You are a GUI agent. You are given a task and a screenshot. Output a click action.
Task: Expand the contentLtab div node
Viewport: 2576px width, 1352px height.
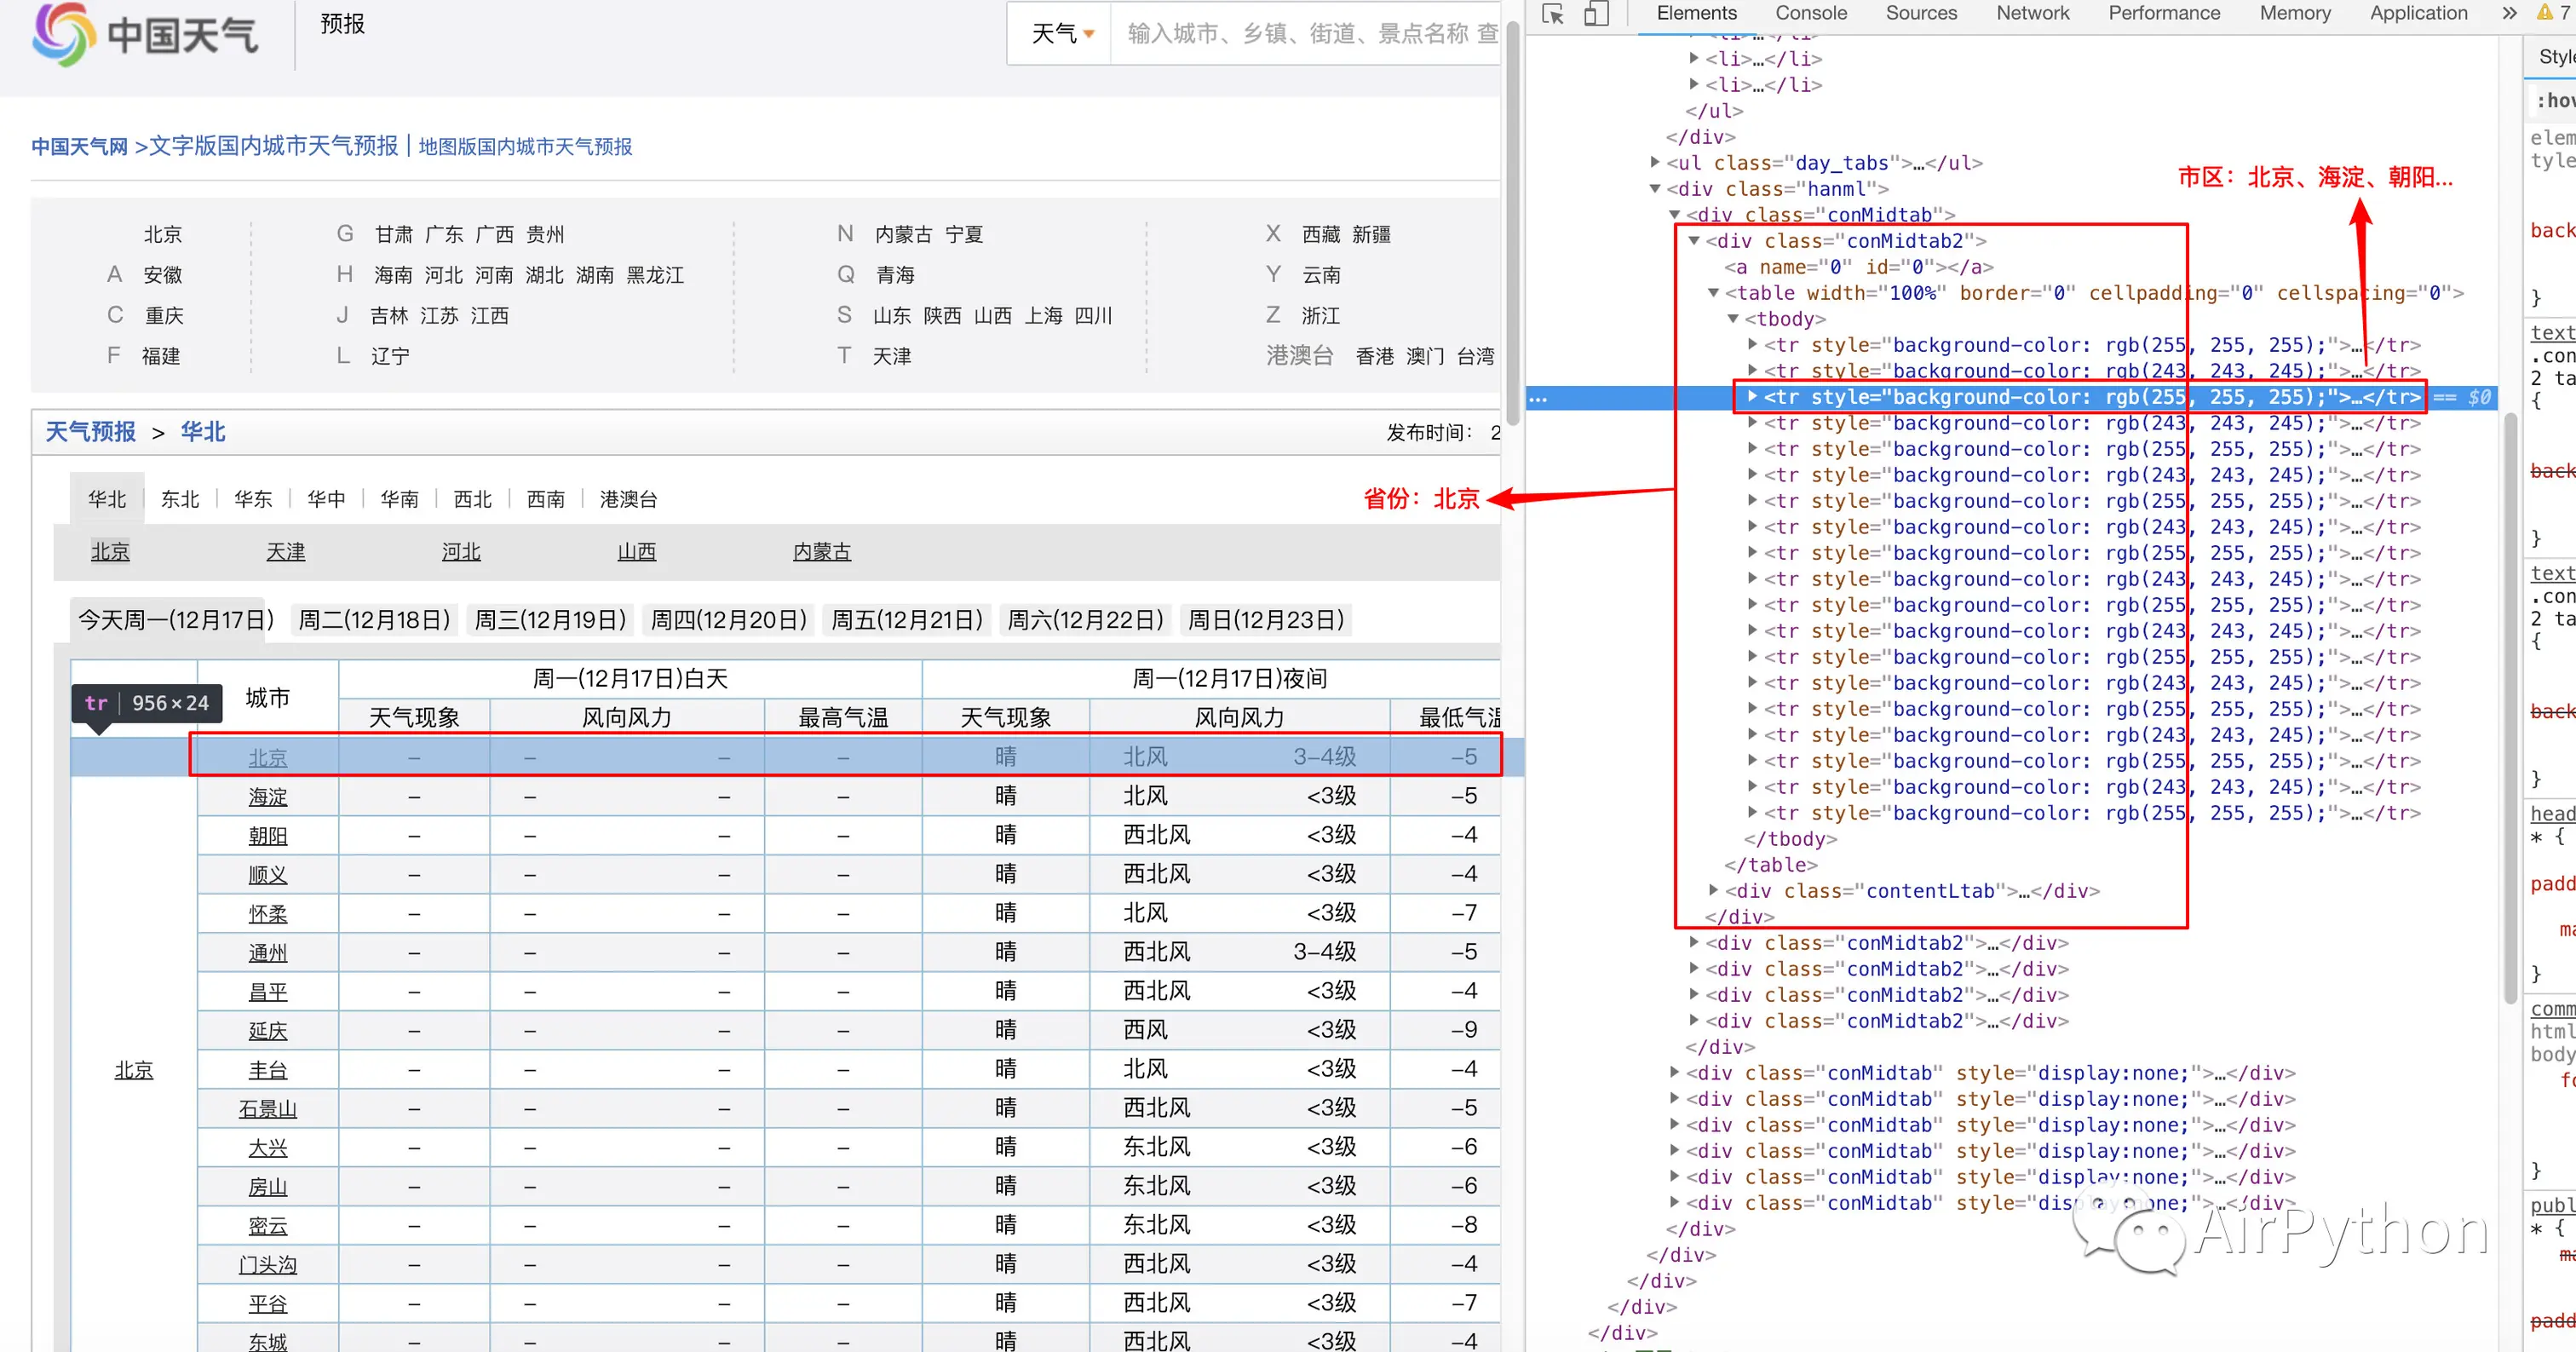pos(1713,890)
